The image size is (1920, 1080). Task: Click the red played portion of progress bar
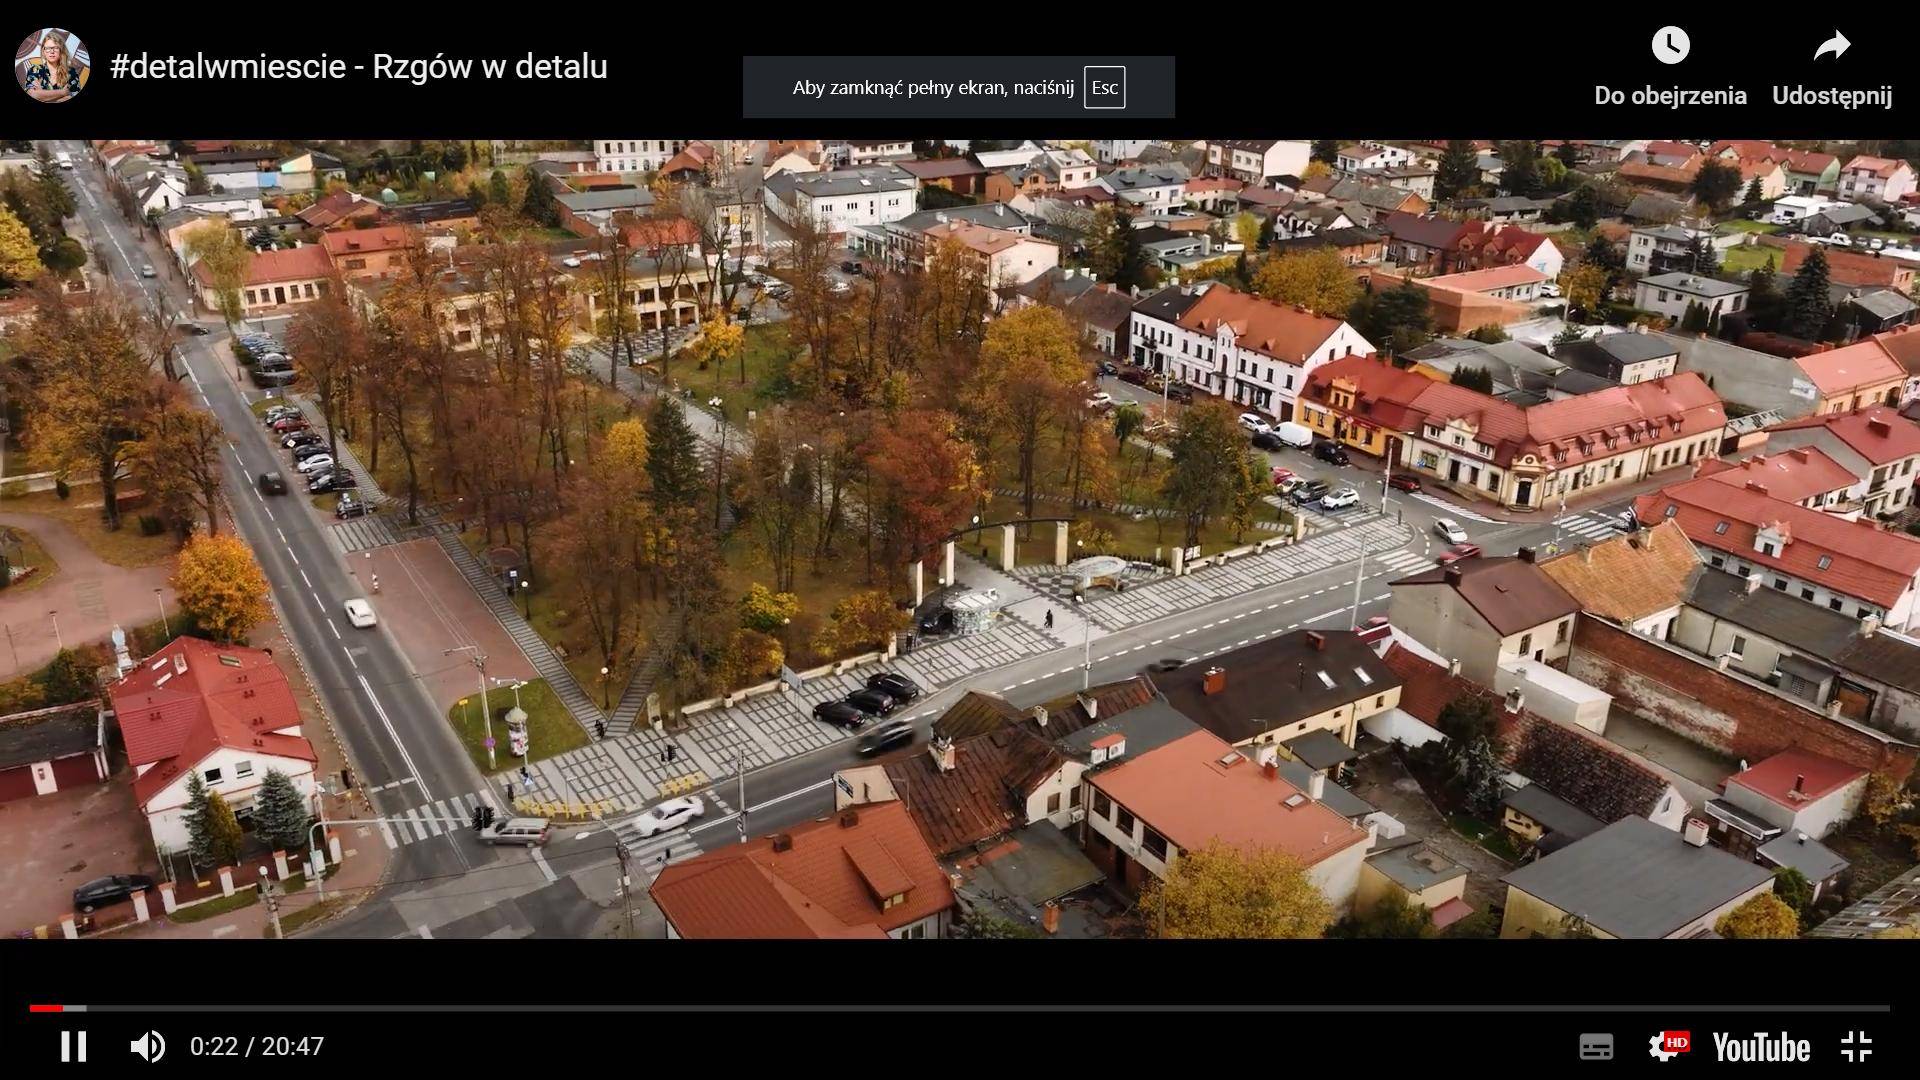click(x=46, y=1008)
